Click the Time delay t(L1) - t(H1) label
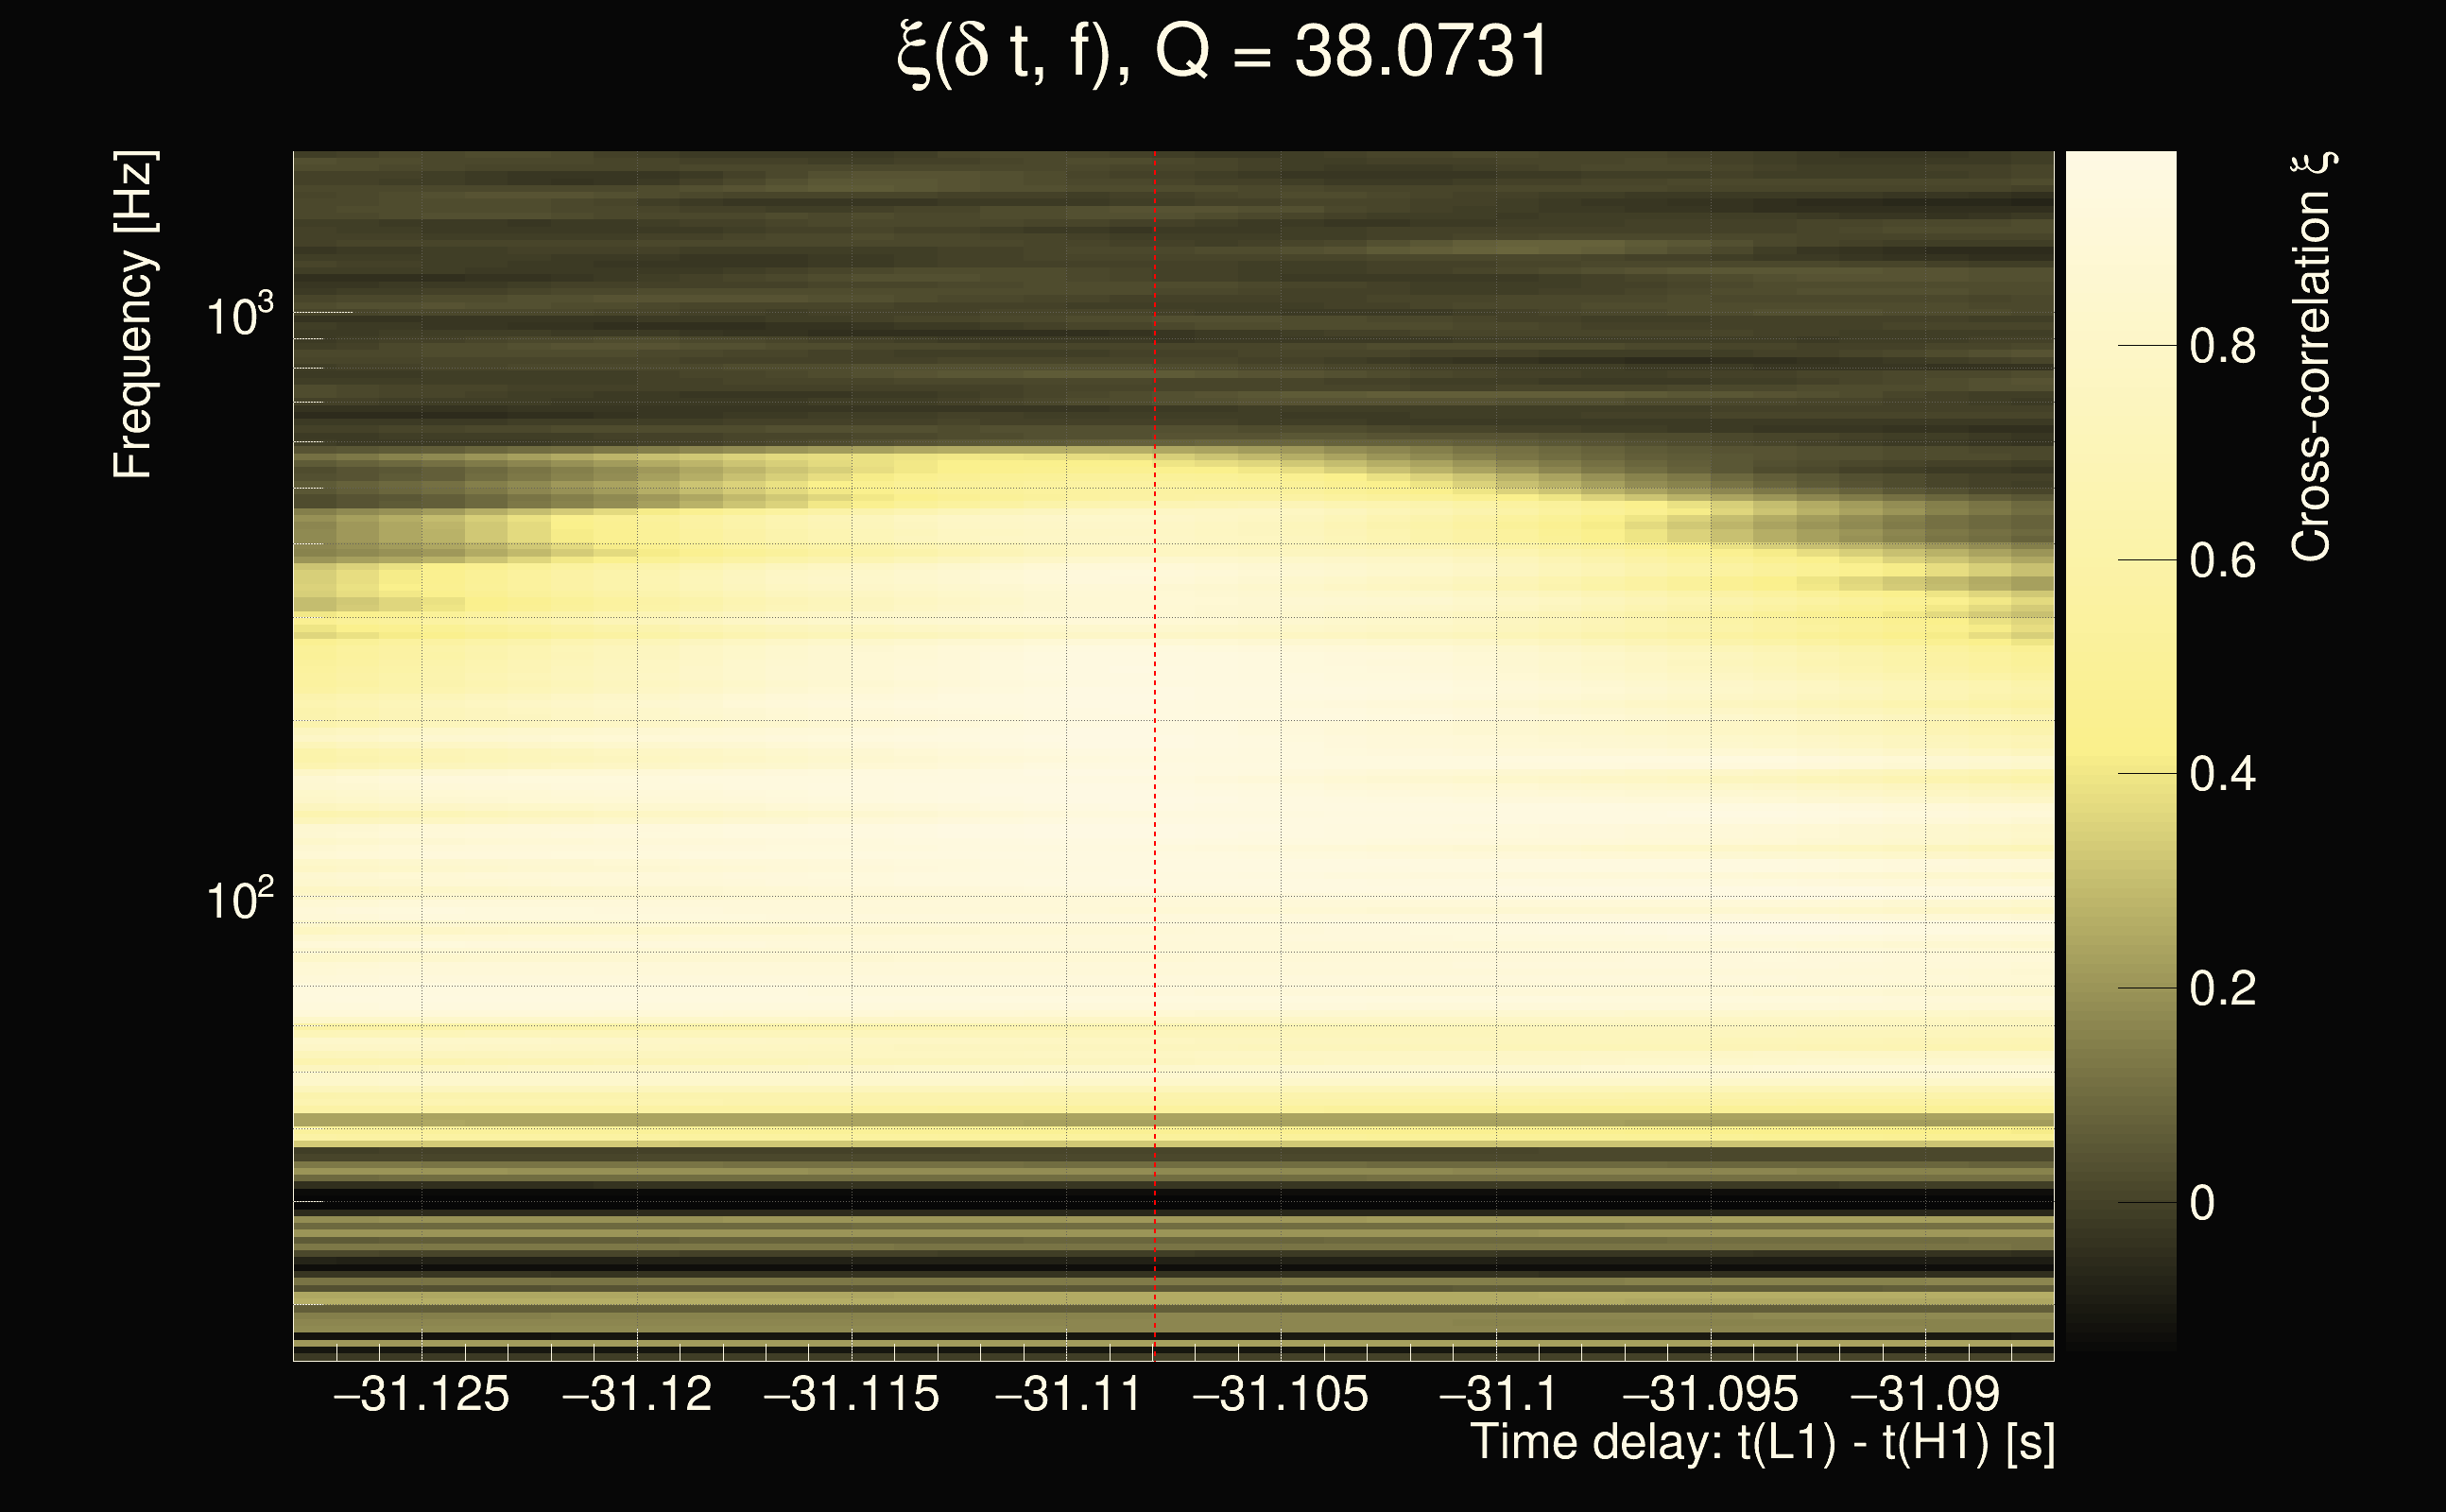 tap(1762, 1443)
